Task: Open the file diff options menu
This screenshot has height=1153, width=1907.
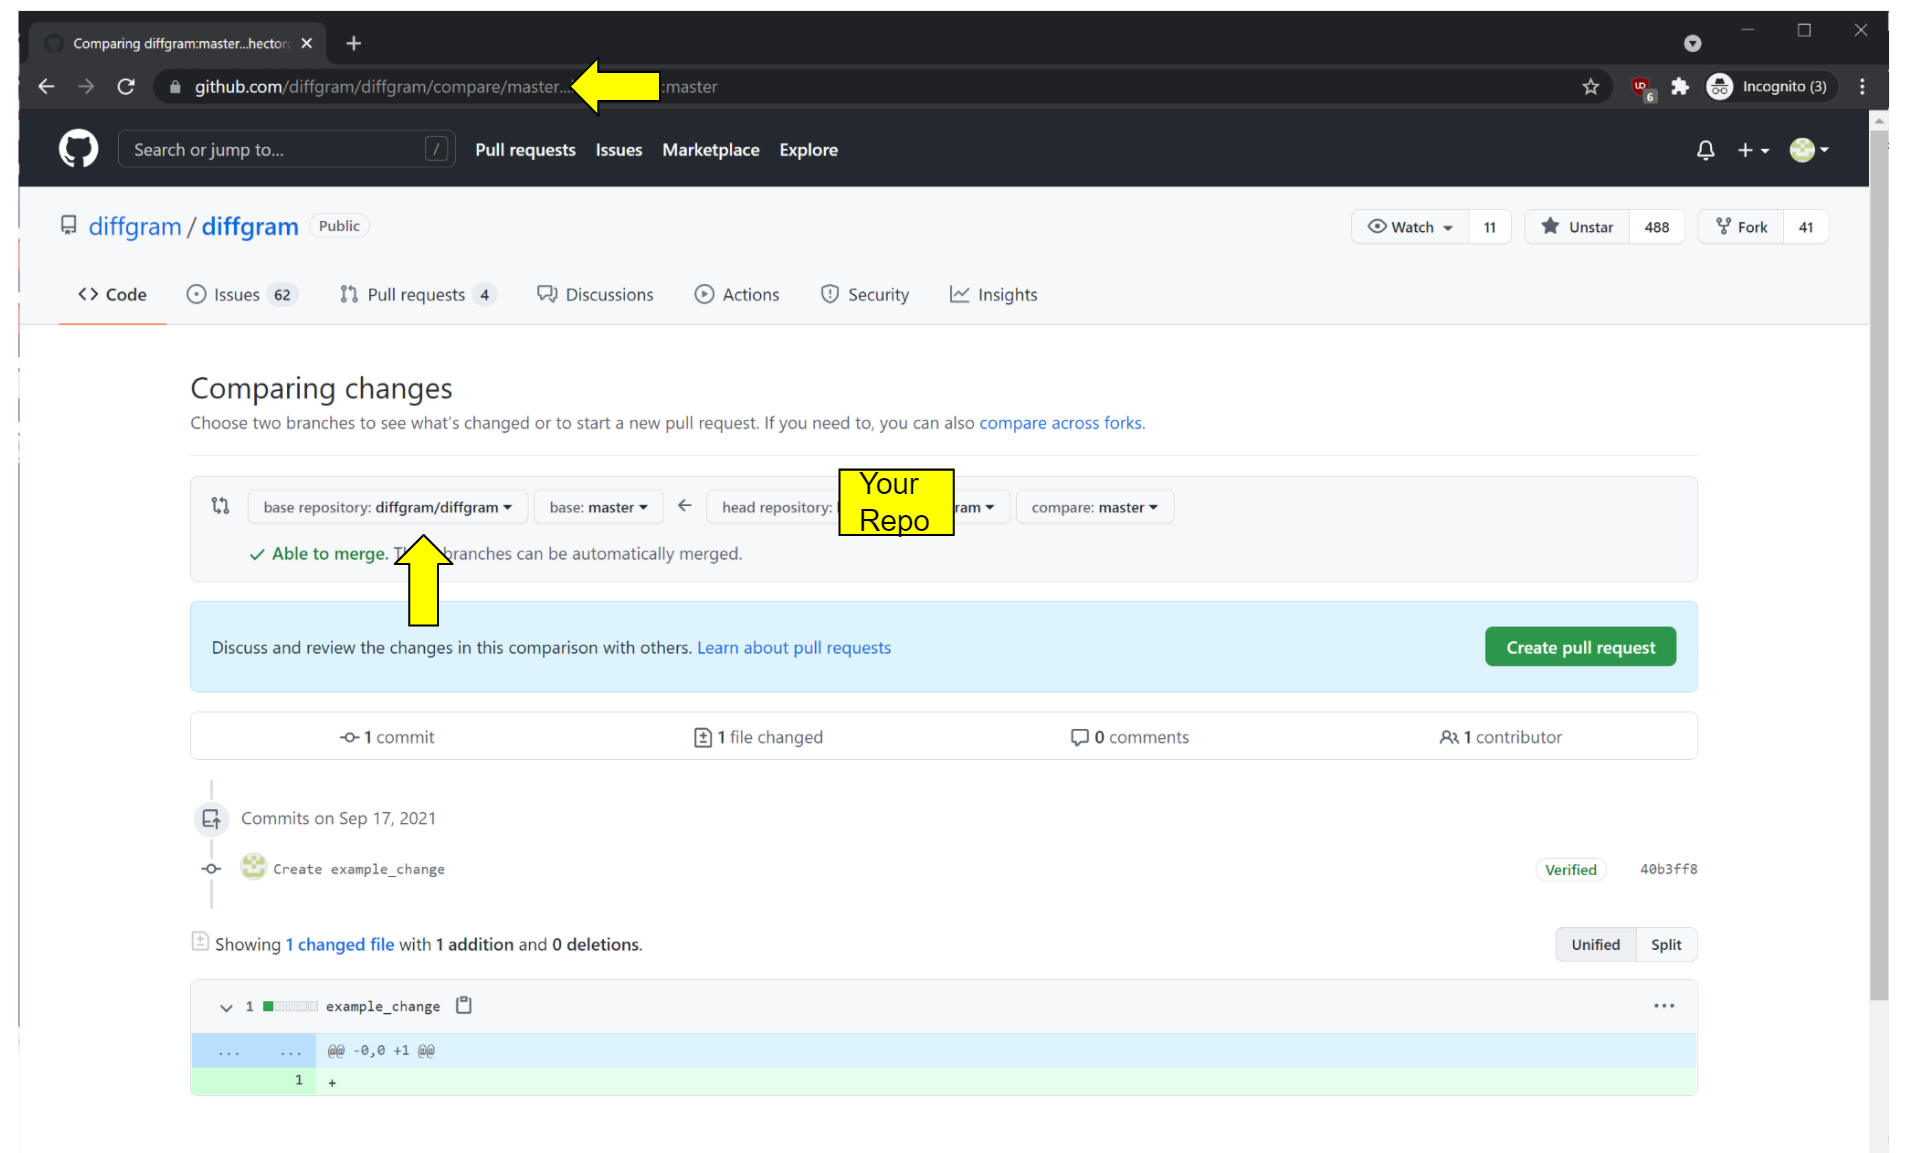Action: (x=1664, y=1006)
